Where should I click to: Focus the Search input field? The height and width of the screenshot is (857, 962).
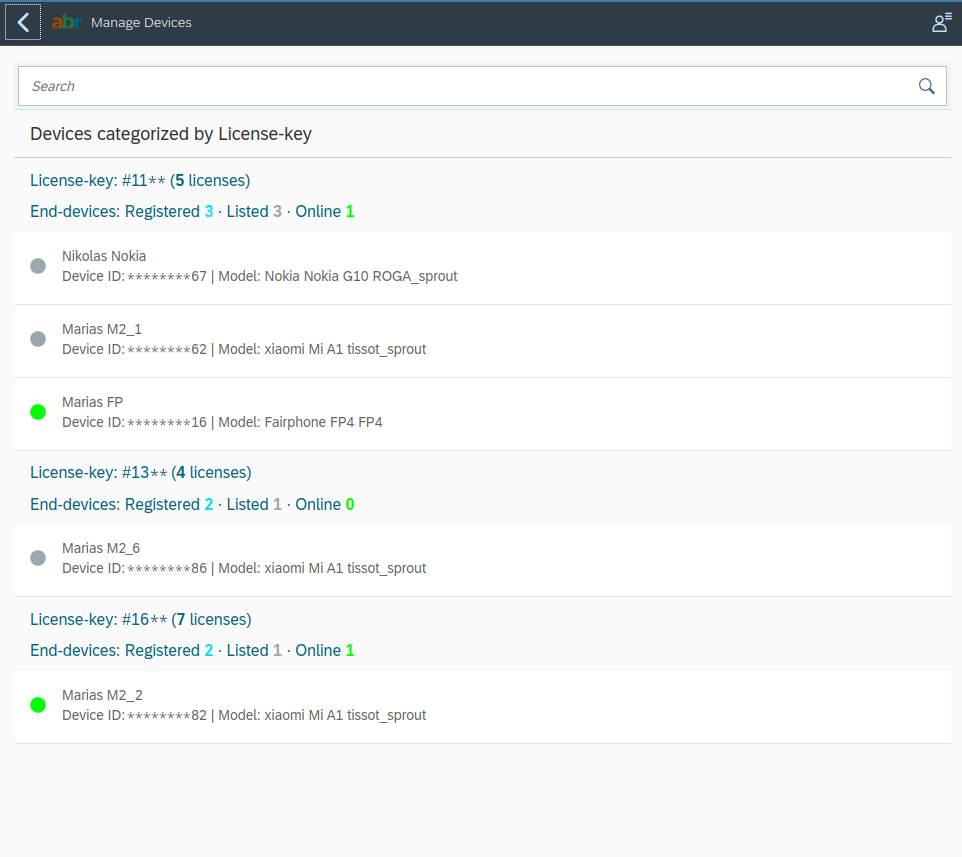(x=466, y=86)
